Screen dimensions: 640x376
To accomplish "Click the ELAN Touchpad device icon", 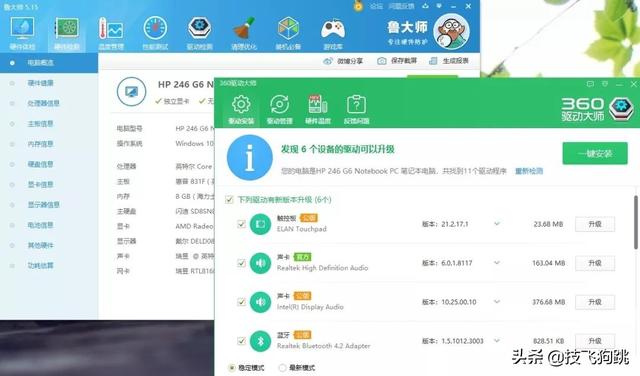I will tap(260, 224).
